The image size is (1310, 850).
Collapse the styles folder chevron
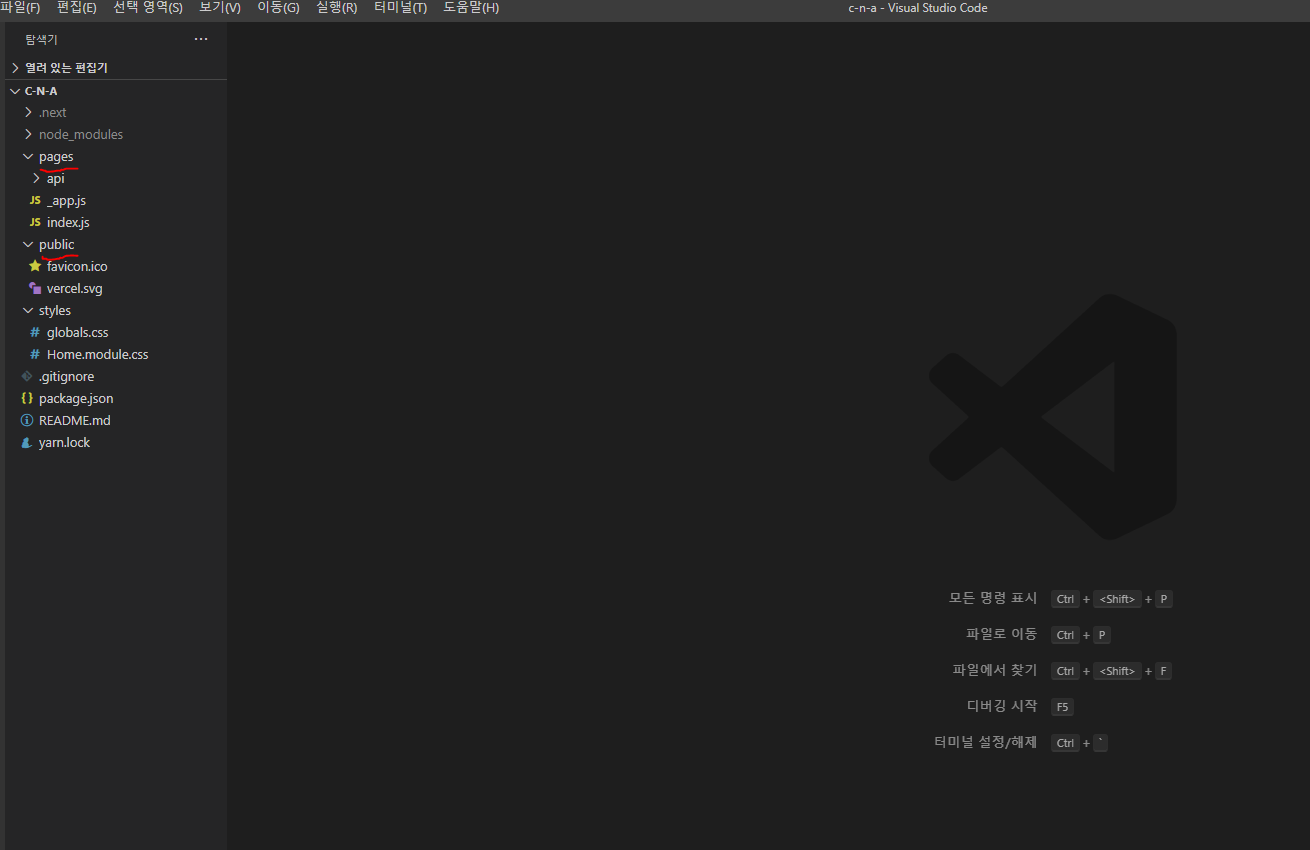pos(28,310)
